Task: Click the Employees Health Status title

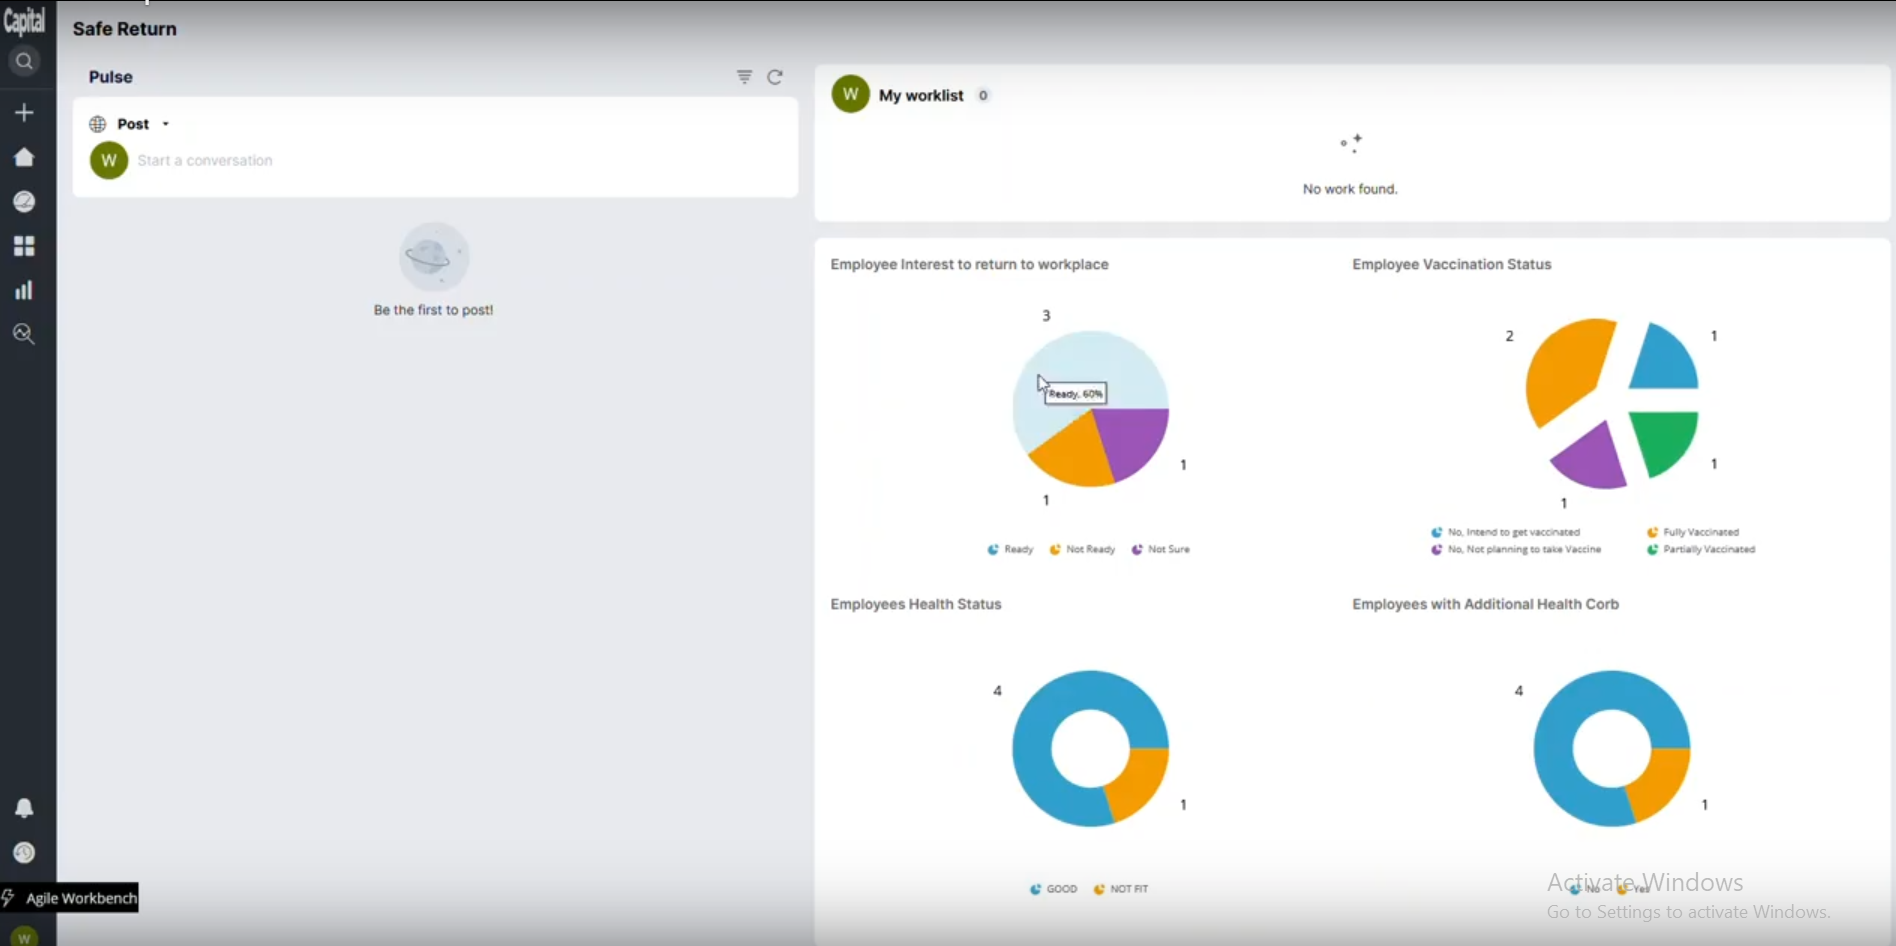Action: pos(916,604)
